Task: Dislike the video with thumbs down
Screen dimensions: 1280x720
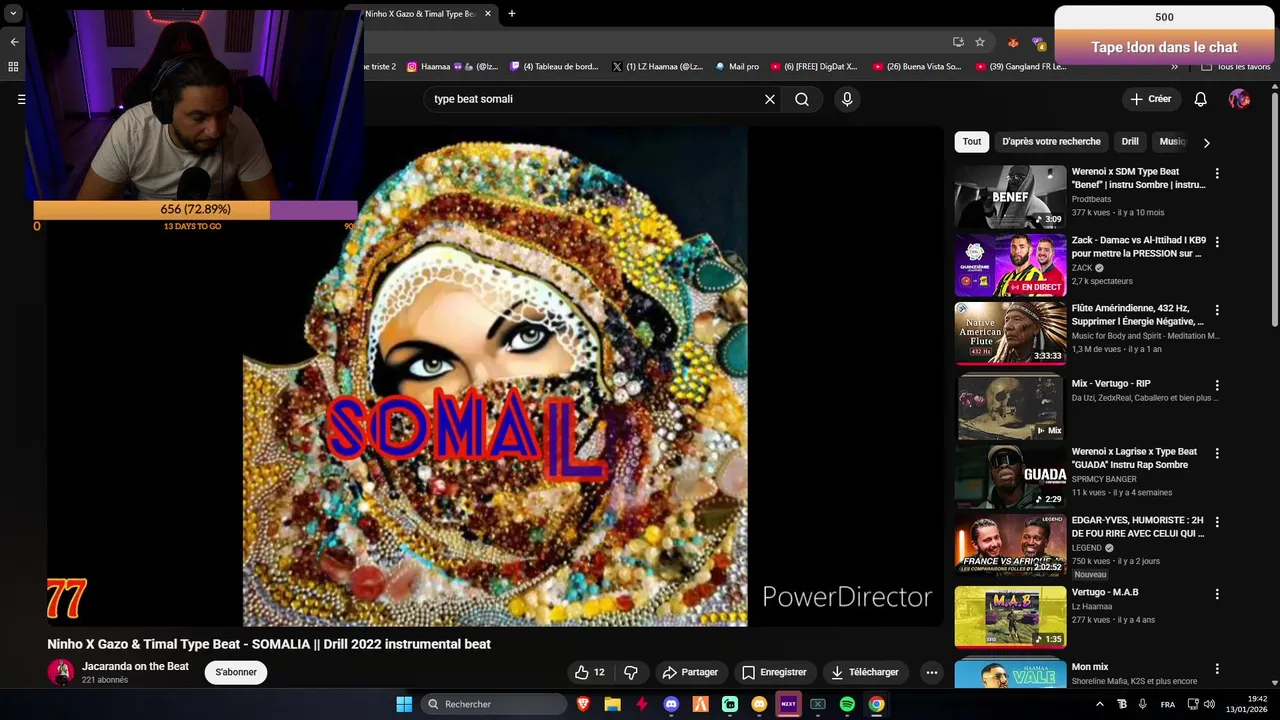Action: tap(631, 672)
